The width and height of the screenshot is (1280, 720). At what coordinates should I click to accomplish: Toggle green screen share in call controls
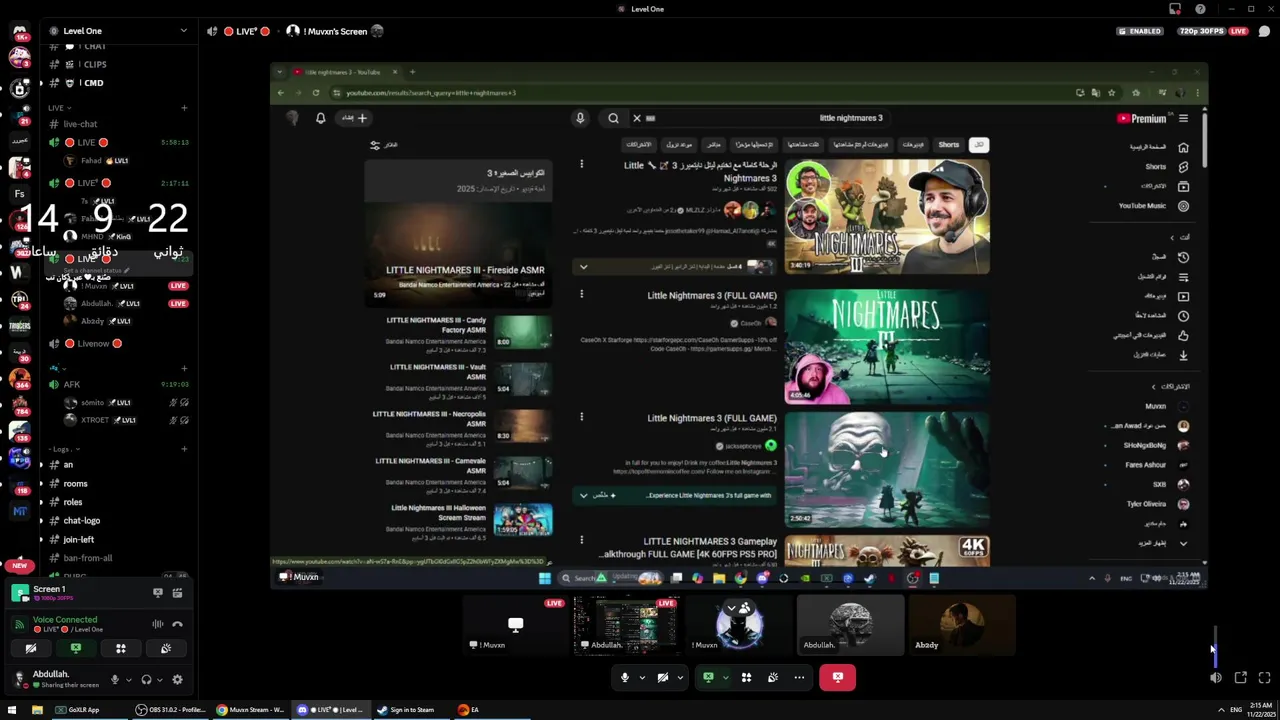(x=709, y=677)
